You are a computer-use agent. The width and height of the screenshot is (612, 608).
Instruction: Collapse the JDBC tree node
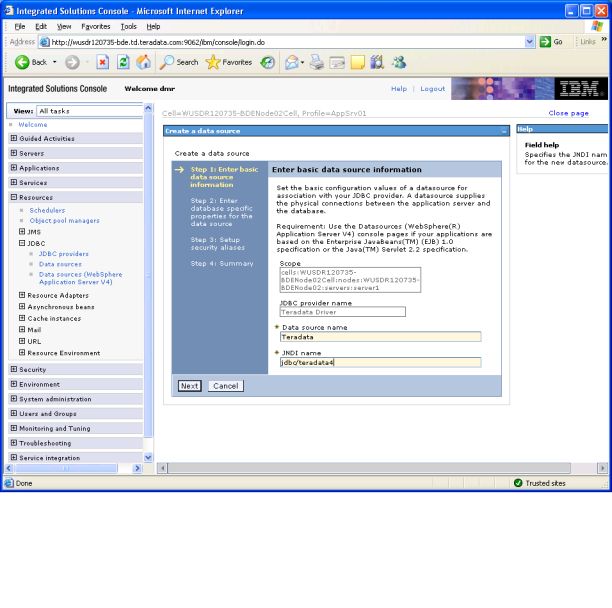pos(22,243)
